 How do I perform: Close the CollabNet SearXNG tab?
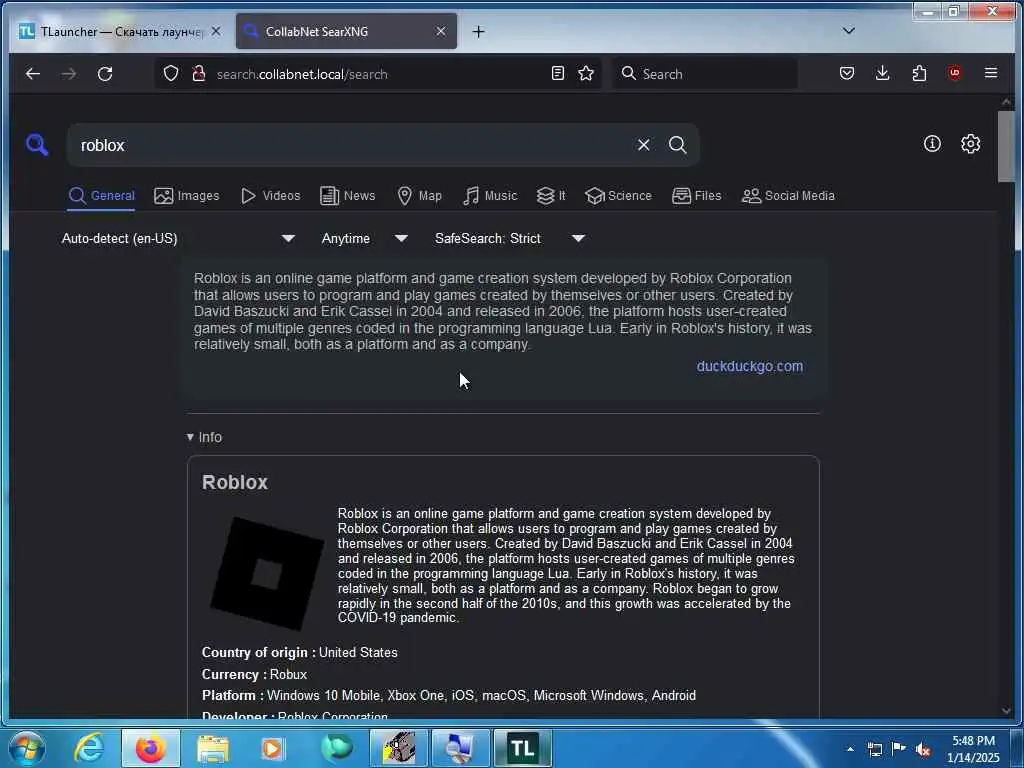(441, 31)
